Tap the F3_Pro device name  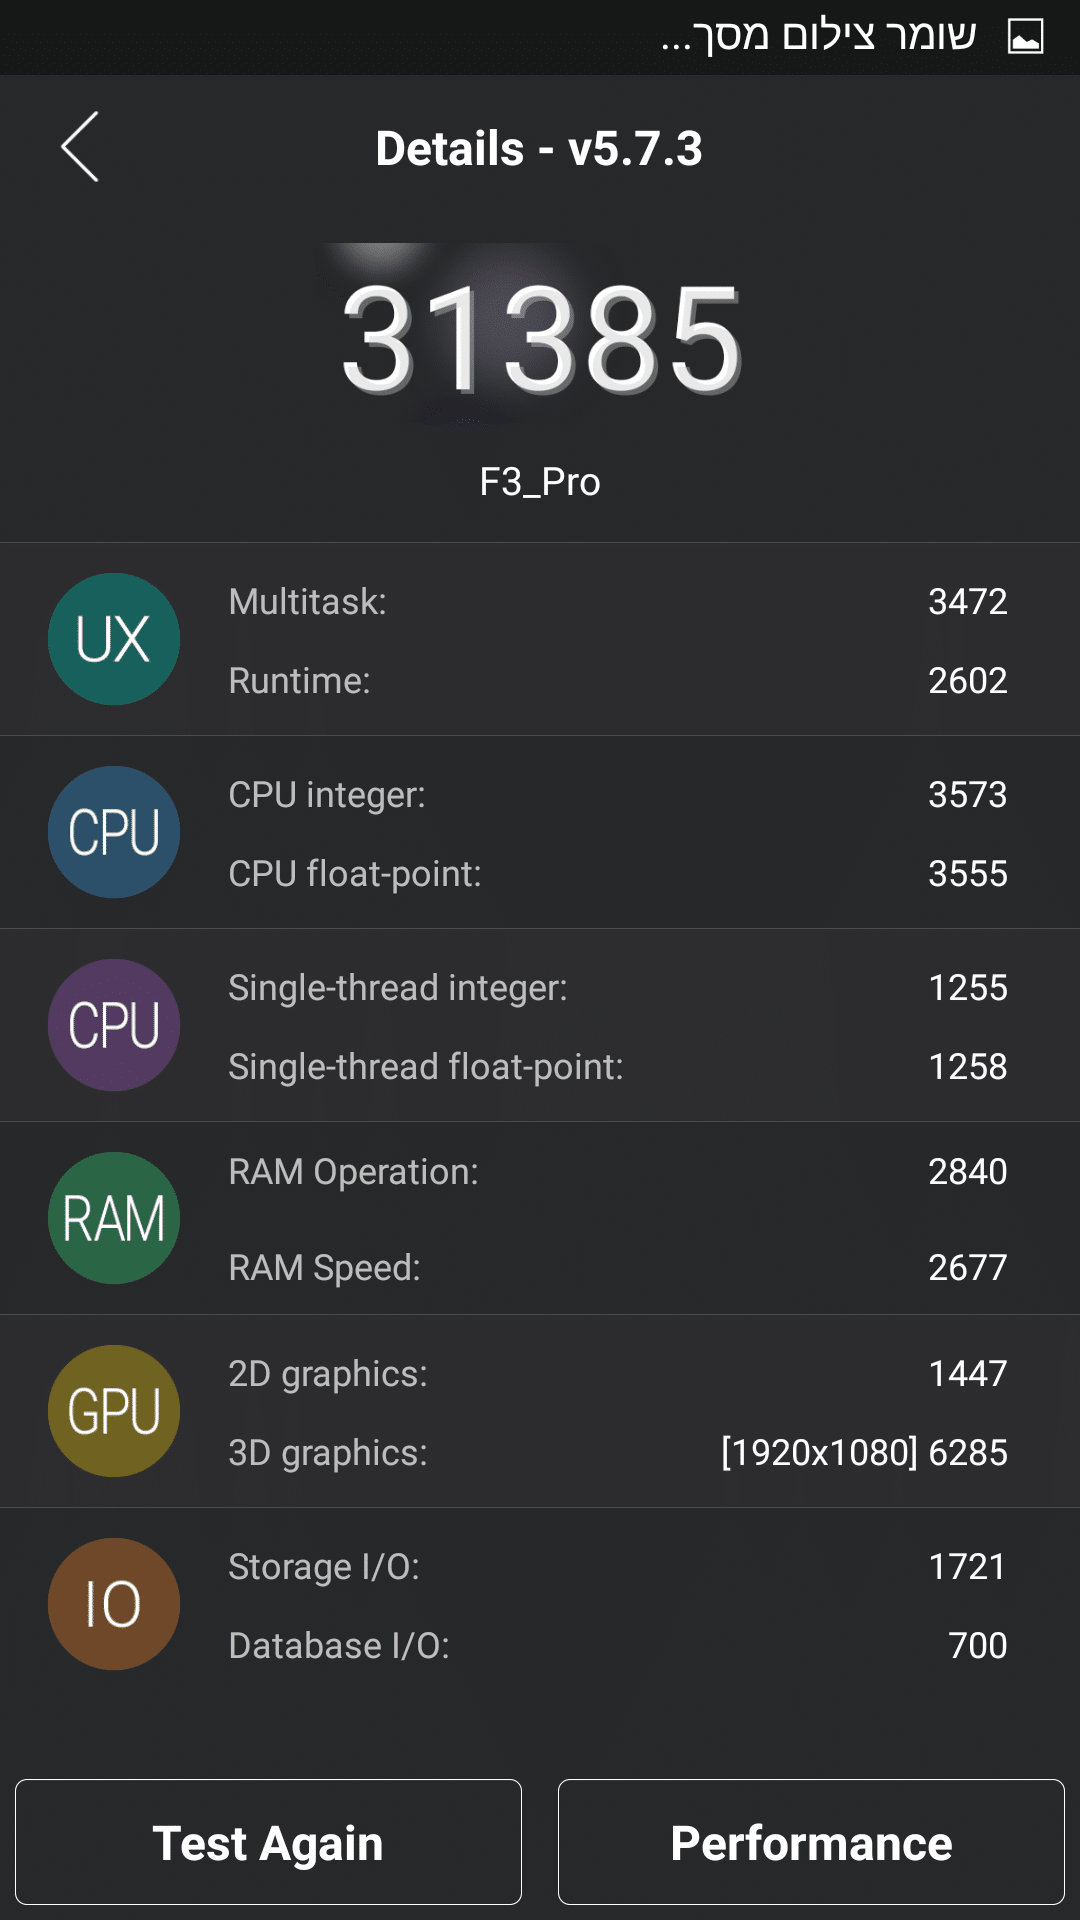tap(540, 482)
